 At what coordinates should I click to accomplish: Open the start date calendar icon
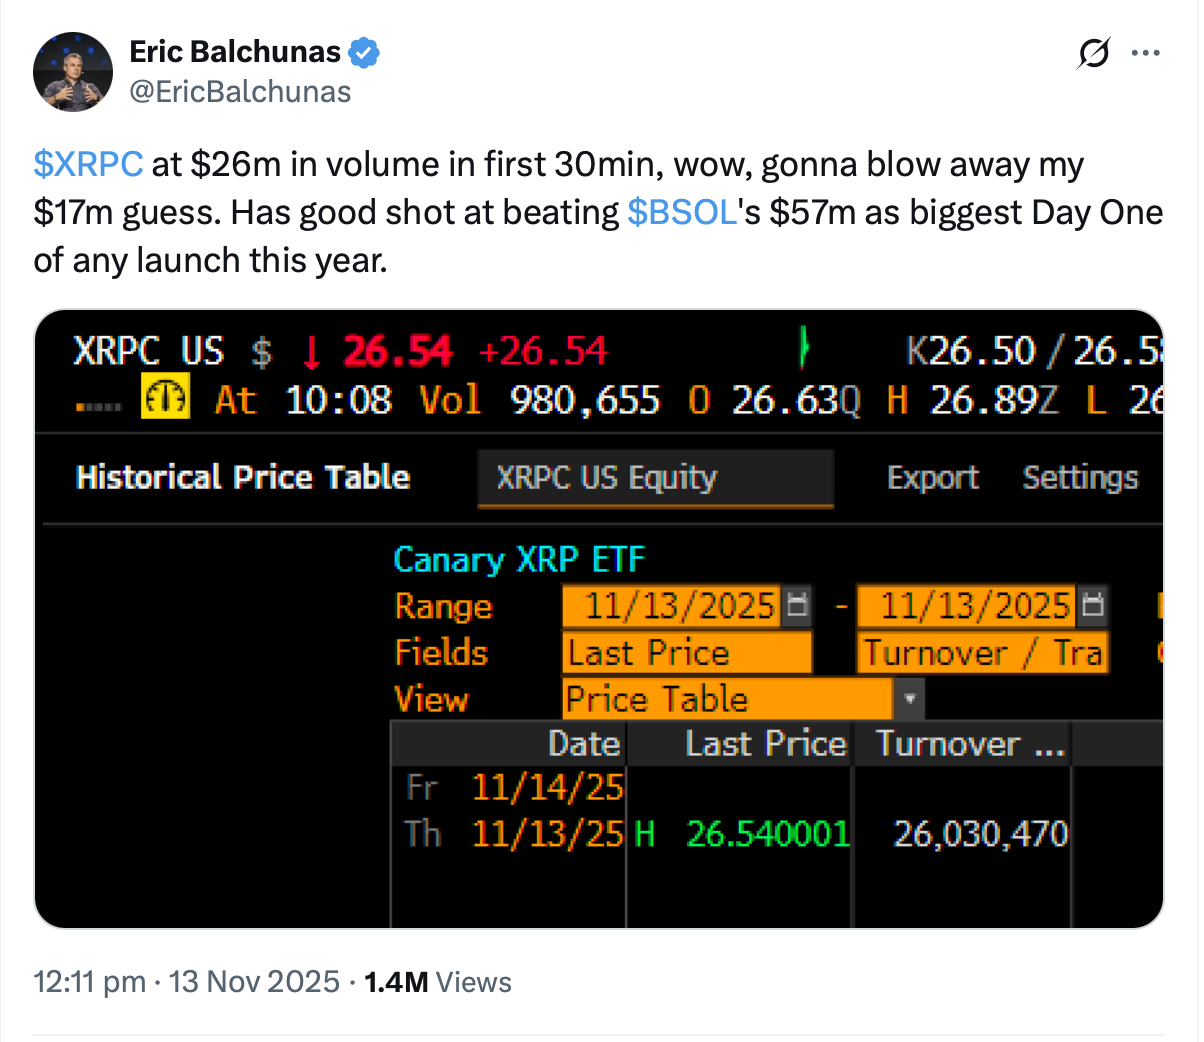[797, 605]
